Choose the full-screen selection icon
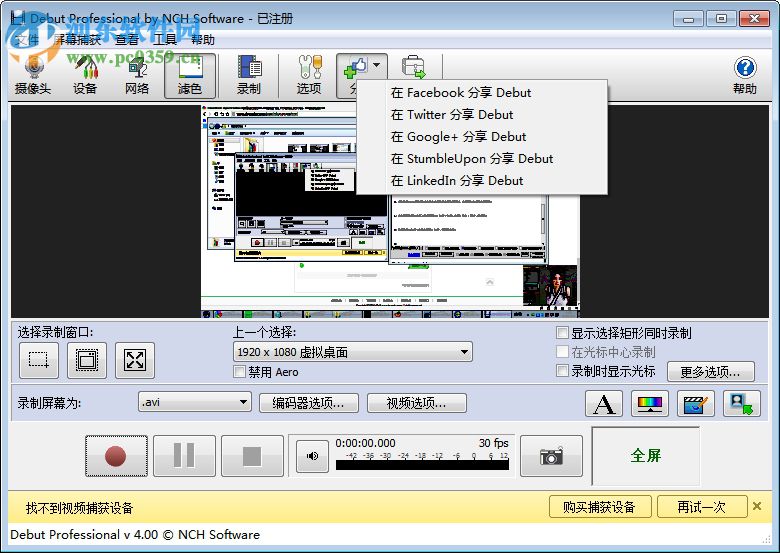 point(135,360)
